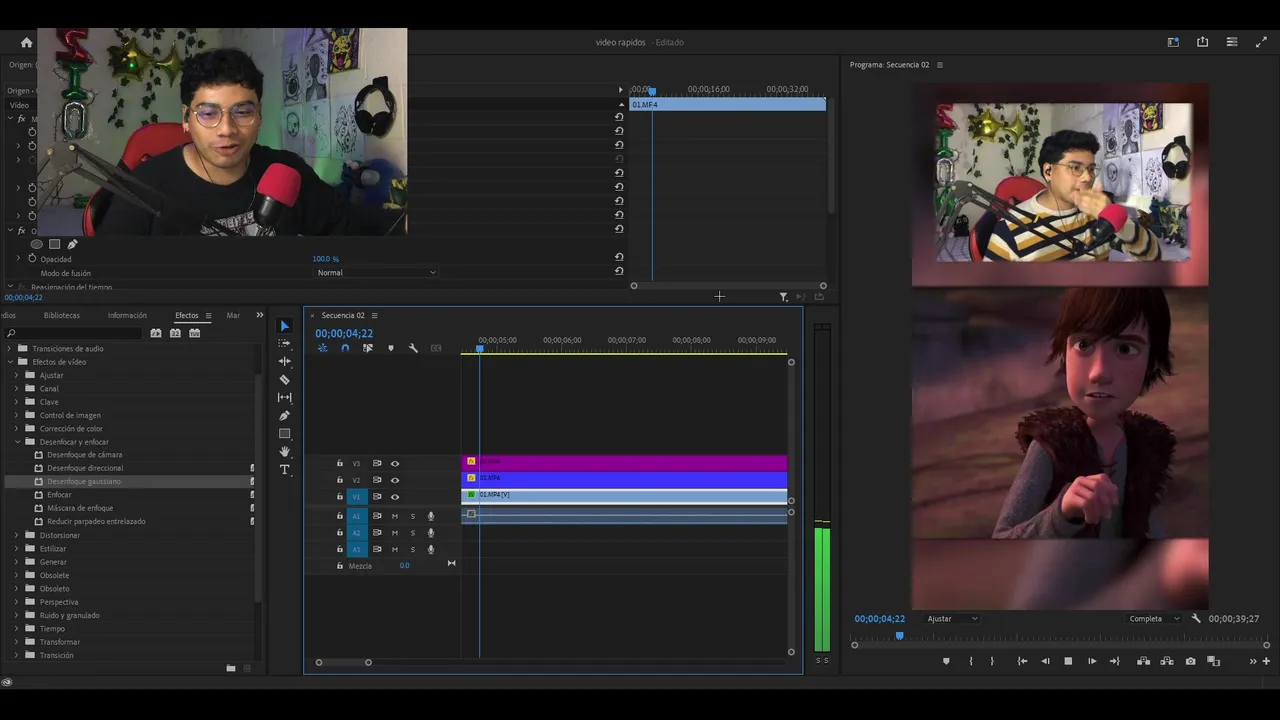1280x720 pixels.
Task: Open timeline display settings wrench
Action: [413, 348]
